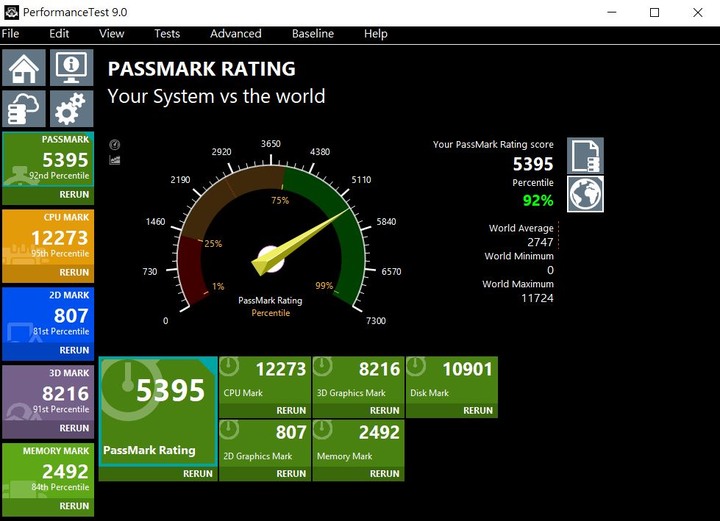The image size is (720, 521).
Task: Click the World Average 2747 value
Action: [x=540, y=242]
